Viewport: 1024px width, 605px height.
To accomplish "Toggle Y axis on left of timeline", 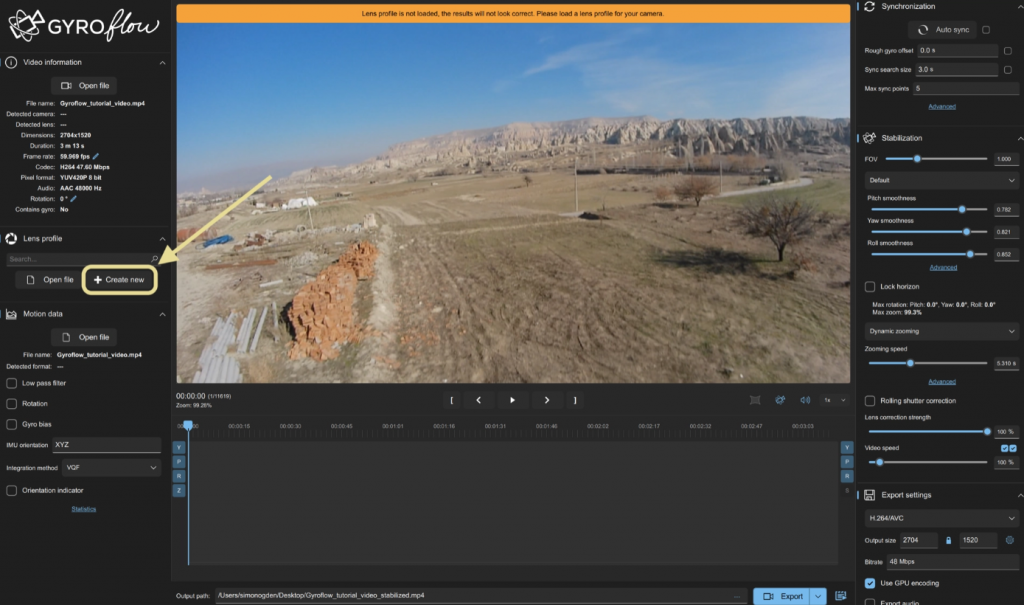I will point(179,448).
